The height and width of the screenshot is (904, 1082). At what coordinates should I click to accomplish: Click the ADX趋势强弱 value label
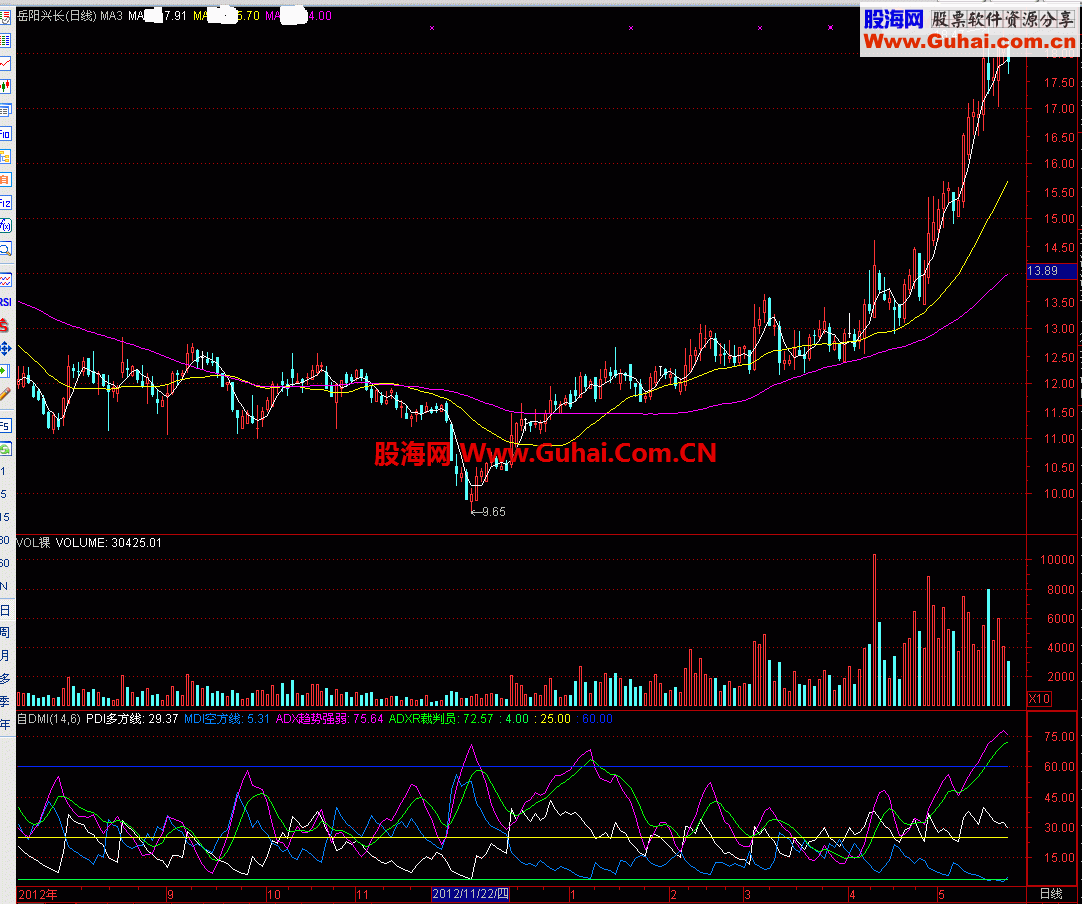click(329, 718)
